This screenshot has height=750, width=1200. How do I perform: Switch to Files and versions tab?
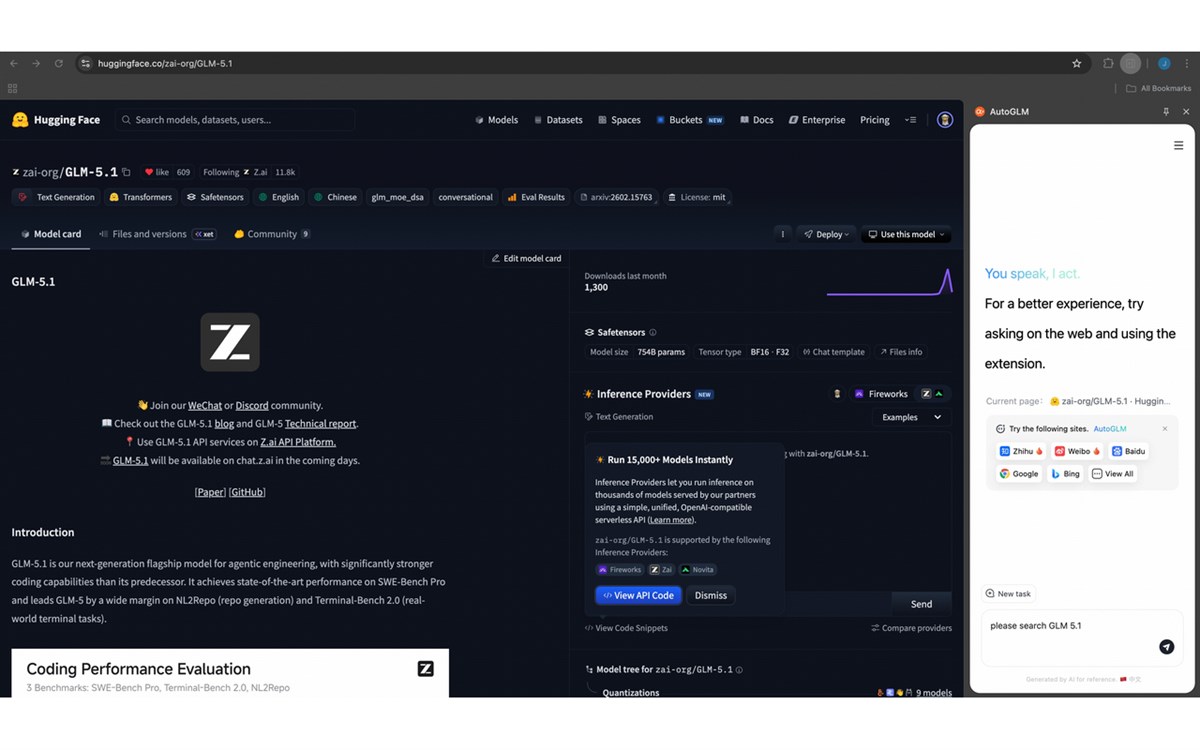(157, 234)
